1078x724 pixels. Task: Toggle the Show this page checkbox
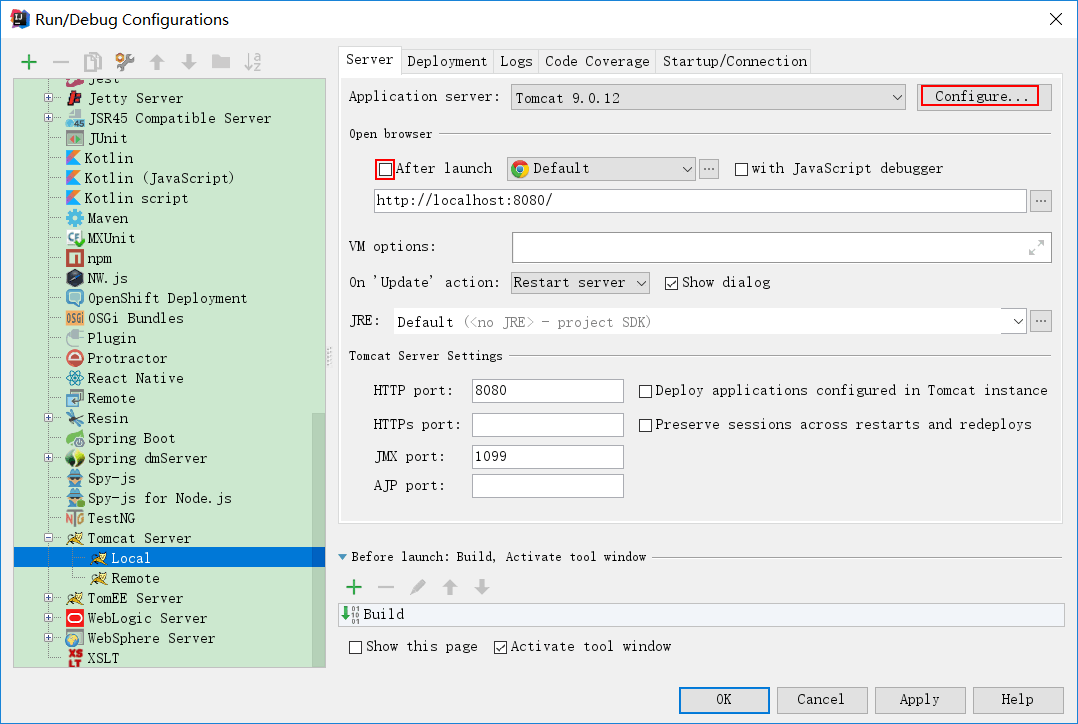tap(355, 648)
